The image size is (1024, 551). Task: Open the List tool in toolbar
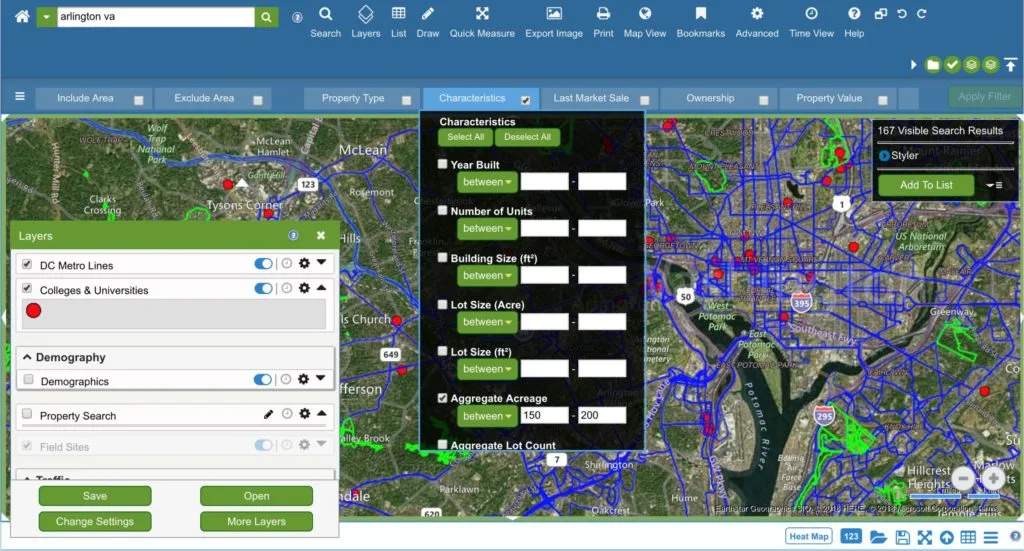pos(398,22)
